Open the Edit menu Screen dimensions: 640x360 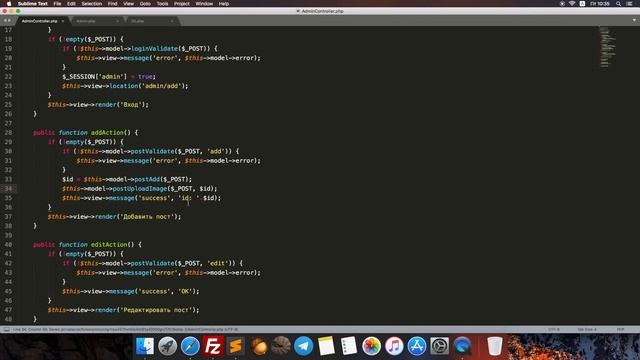tap(71, 4)
